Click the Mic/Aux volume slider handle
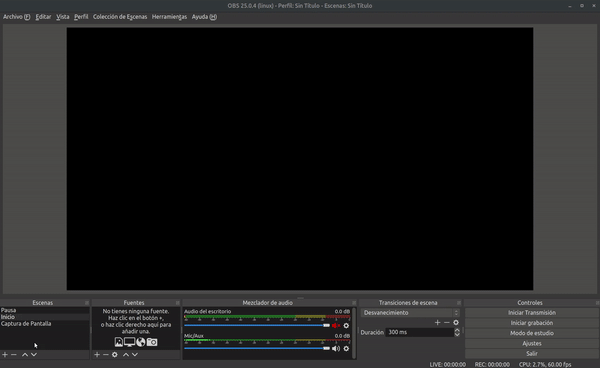This screenshot has height=368, width=600. coord(326,348)
